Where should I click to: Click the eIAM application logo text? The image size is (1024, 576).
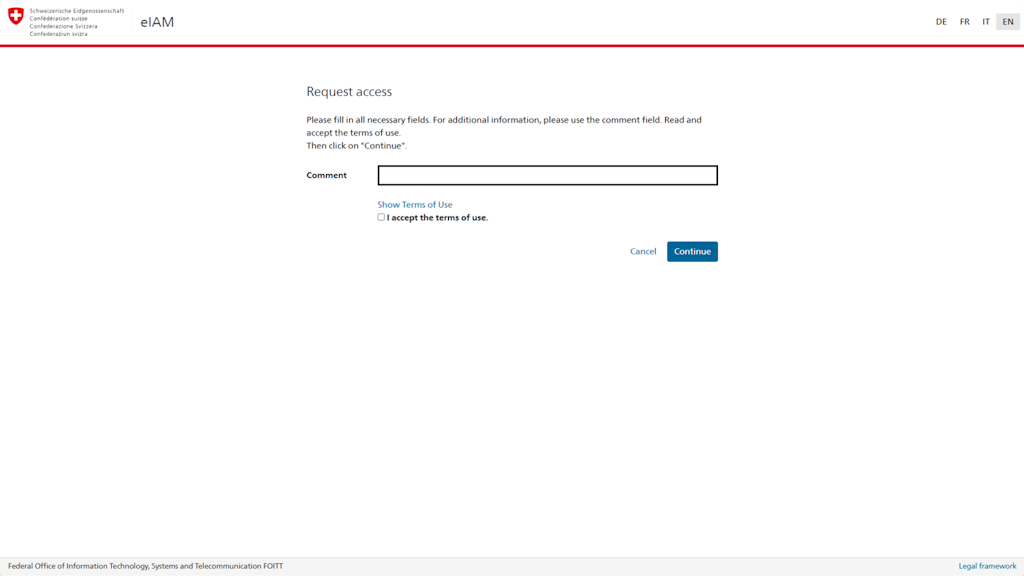tap(155, 21)
